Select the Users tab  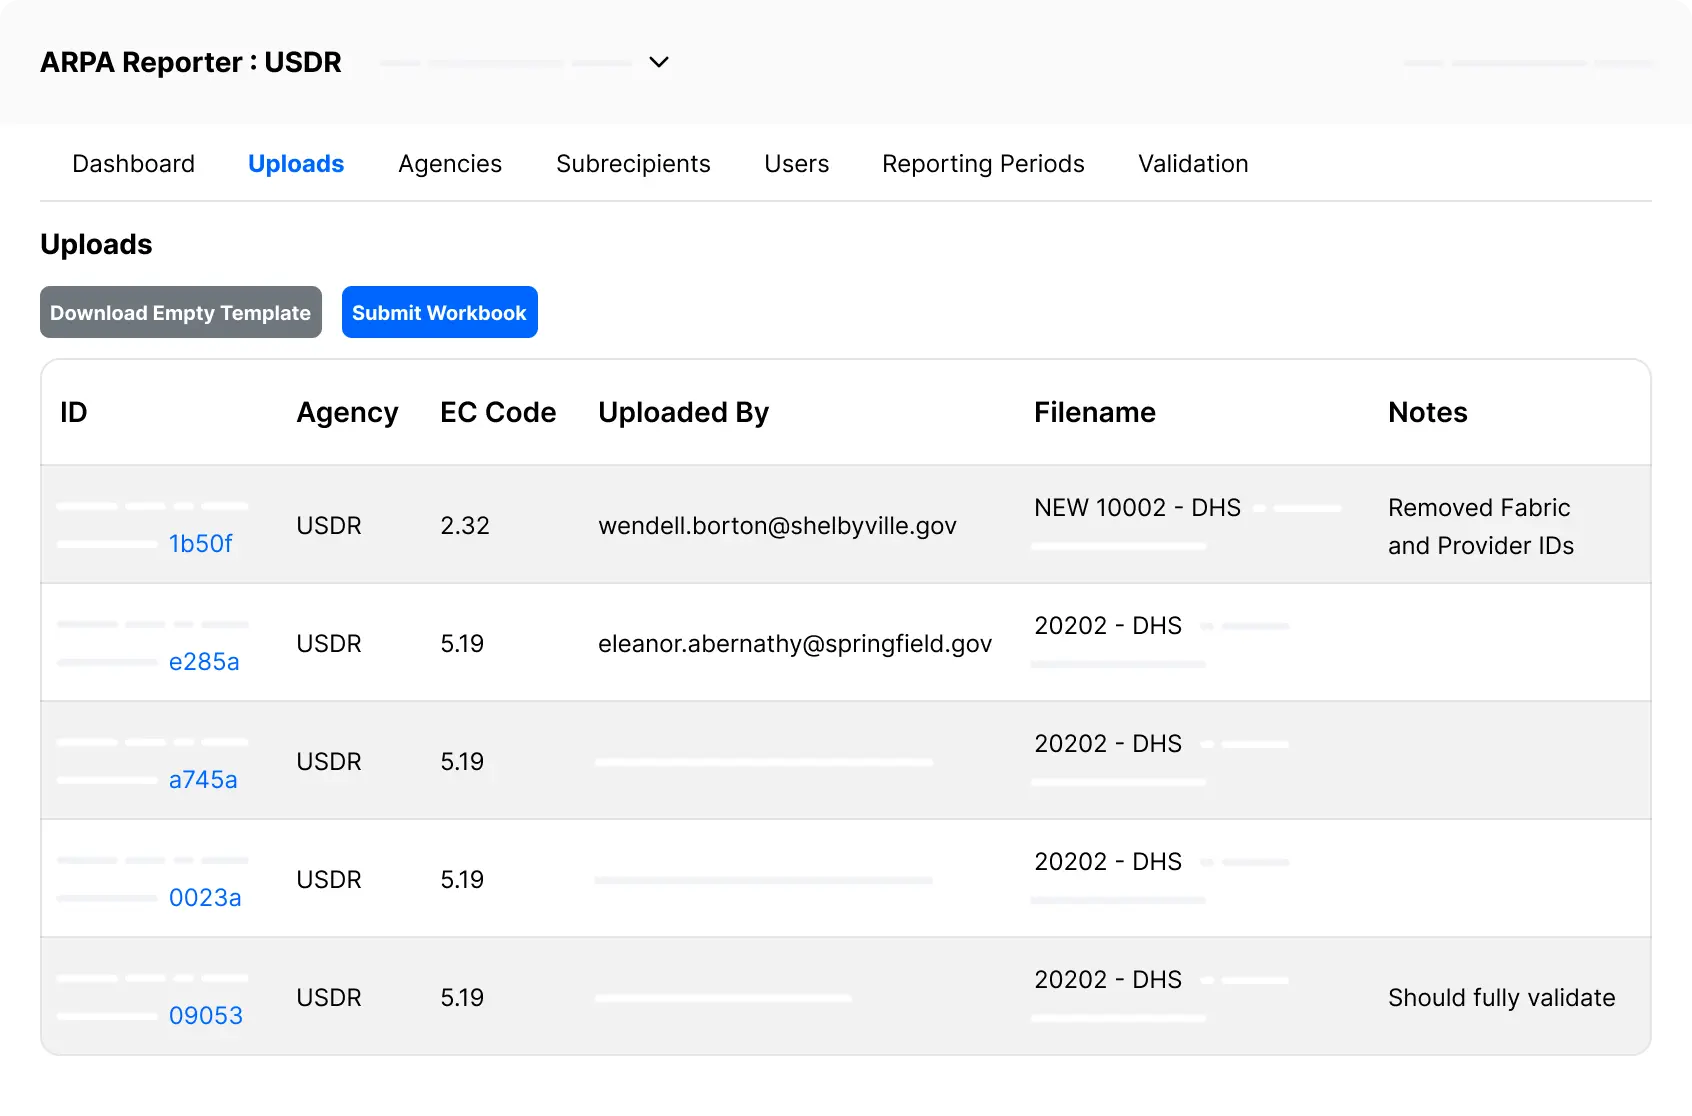click(796, 164)
